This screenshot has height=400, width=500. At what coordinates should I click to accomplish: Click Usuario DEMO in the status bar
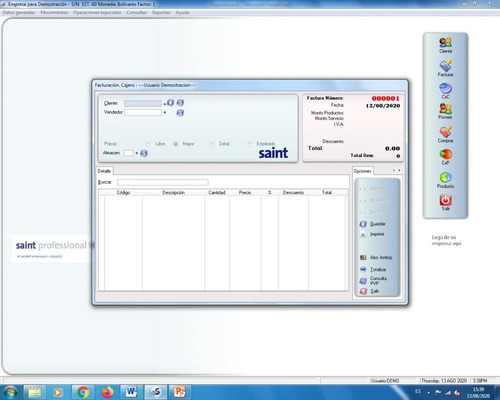[385, 381]
